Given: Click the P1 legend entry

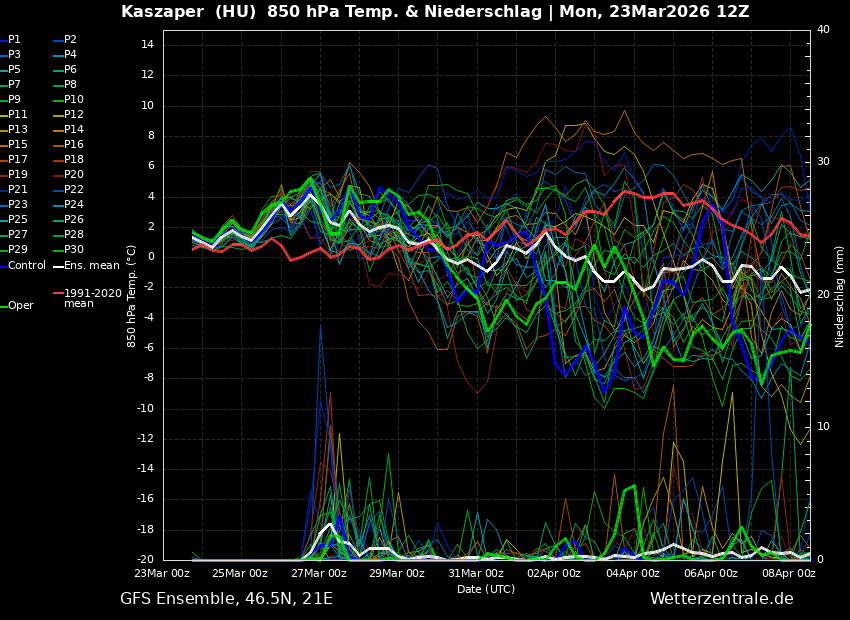Looking at the screenshot, I should 14,40.
